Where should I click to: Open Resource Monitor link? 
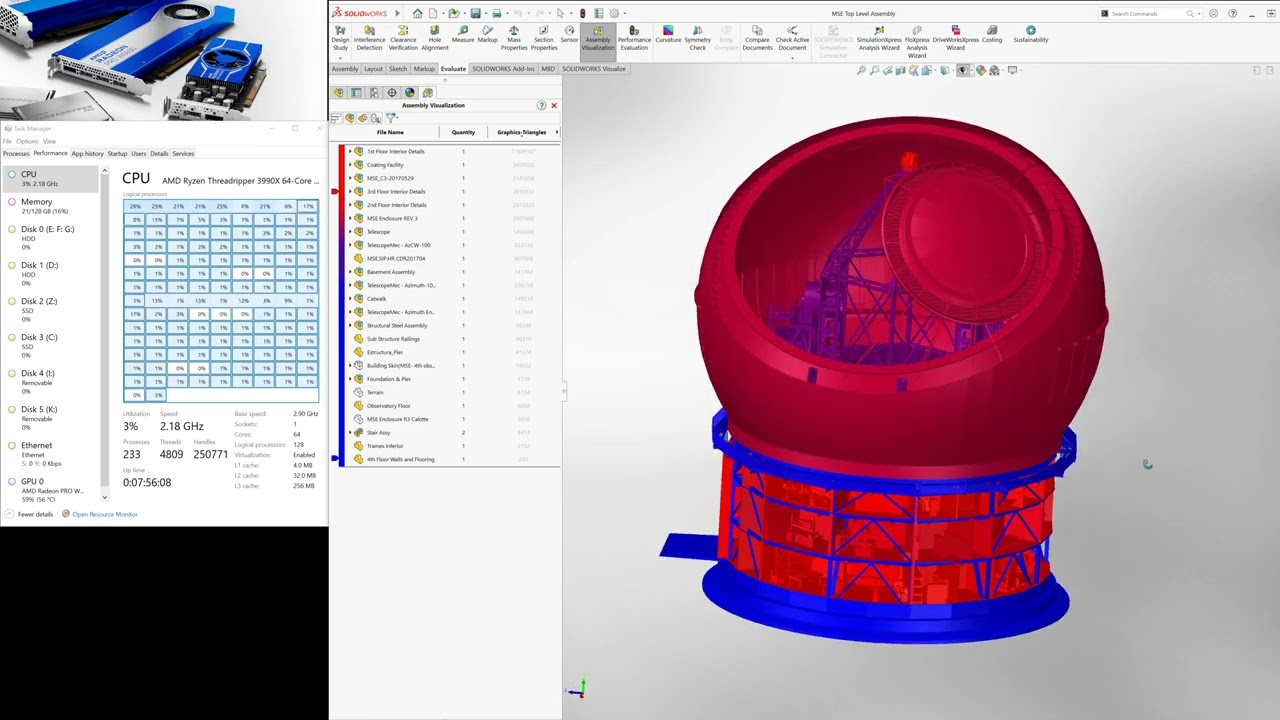(100, 514)
